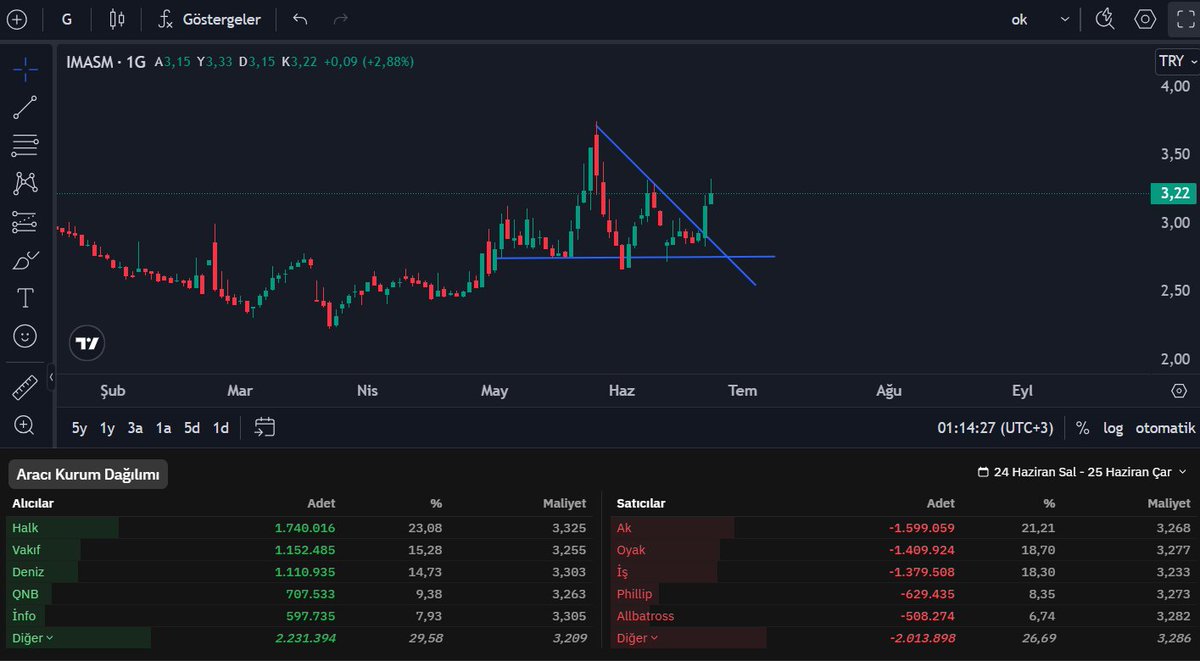The height and width of the screenshot is (661, 1200).
Task: Undo last chart action
Action: coord(300,19)
